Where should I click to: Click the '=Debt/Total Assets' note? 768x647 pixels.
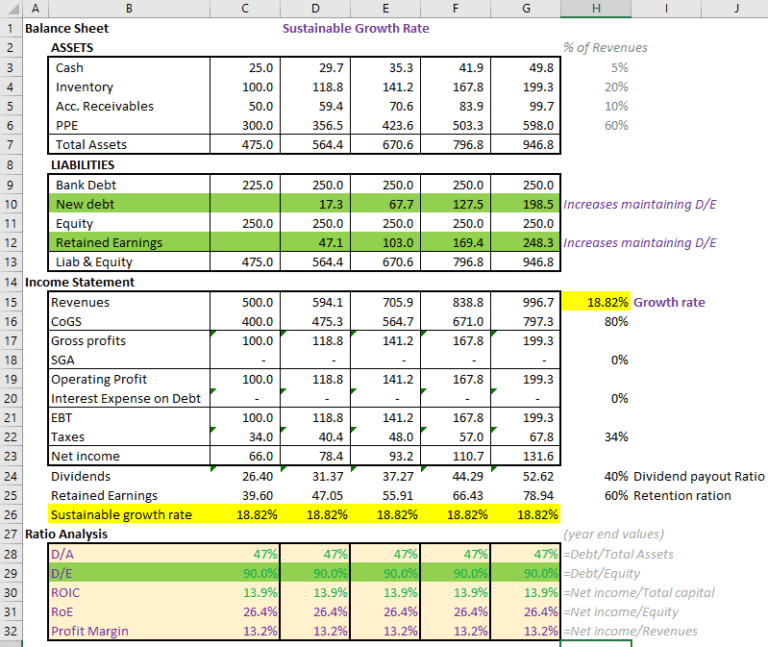618,554
